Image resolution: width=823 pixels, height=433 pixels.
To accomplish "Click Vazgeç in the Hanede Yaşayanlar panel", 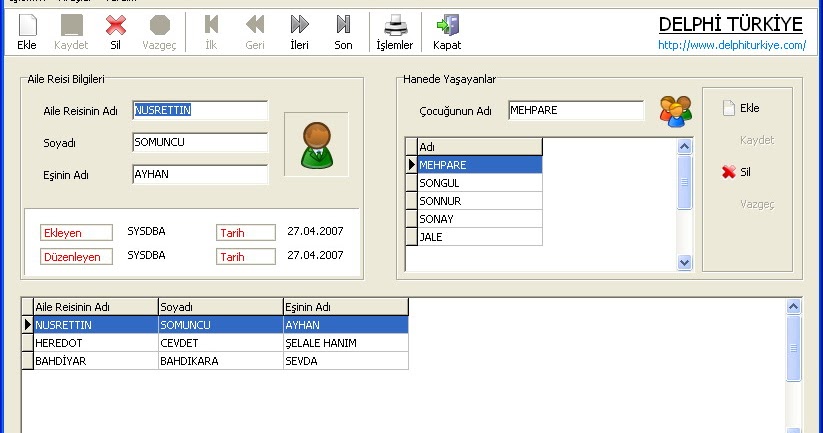I will pyautogui.click(x=756, y=204).
